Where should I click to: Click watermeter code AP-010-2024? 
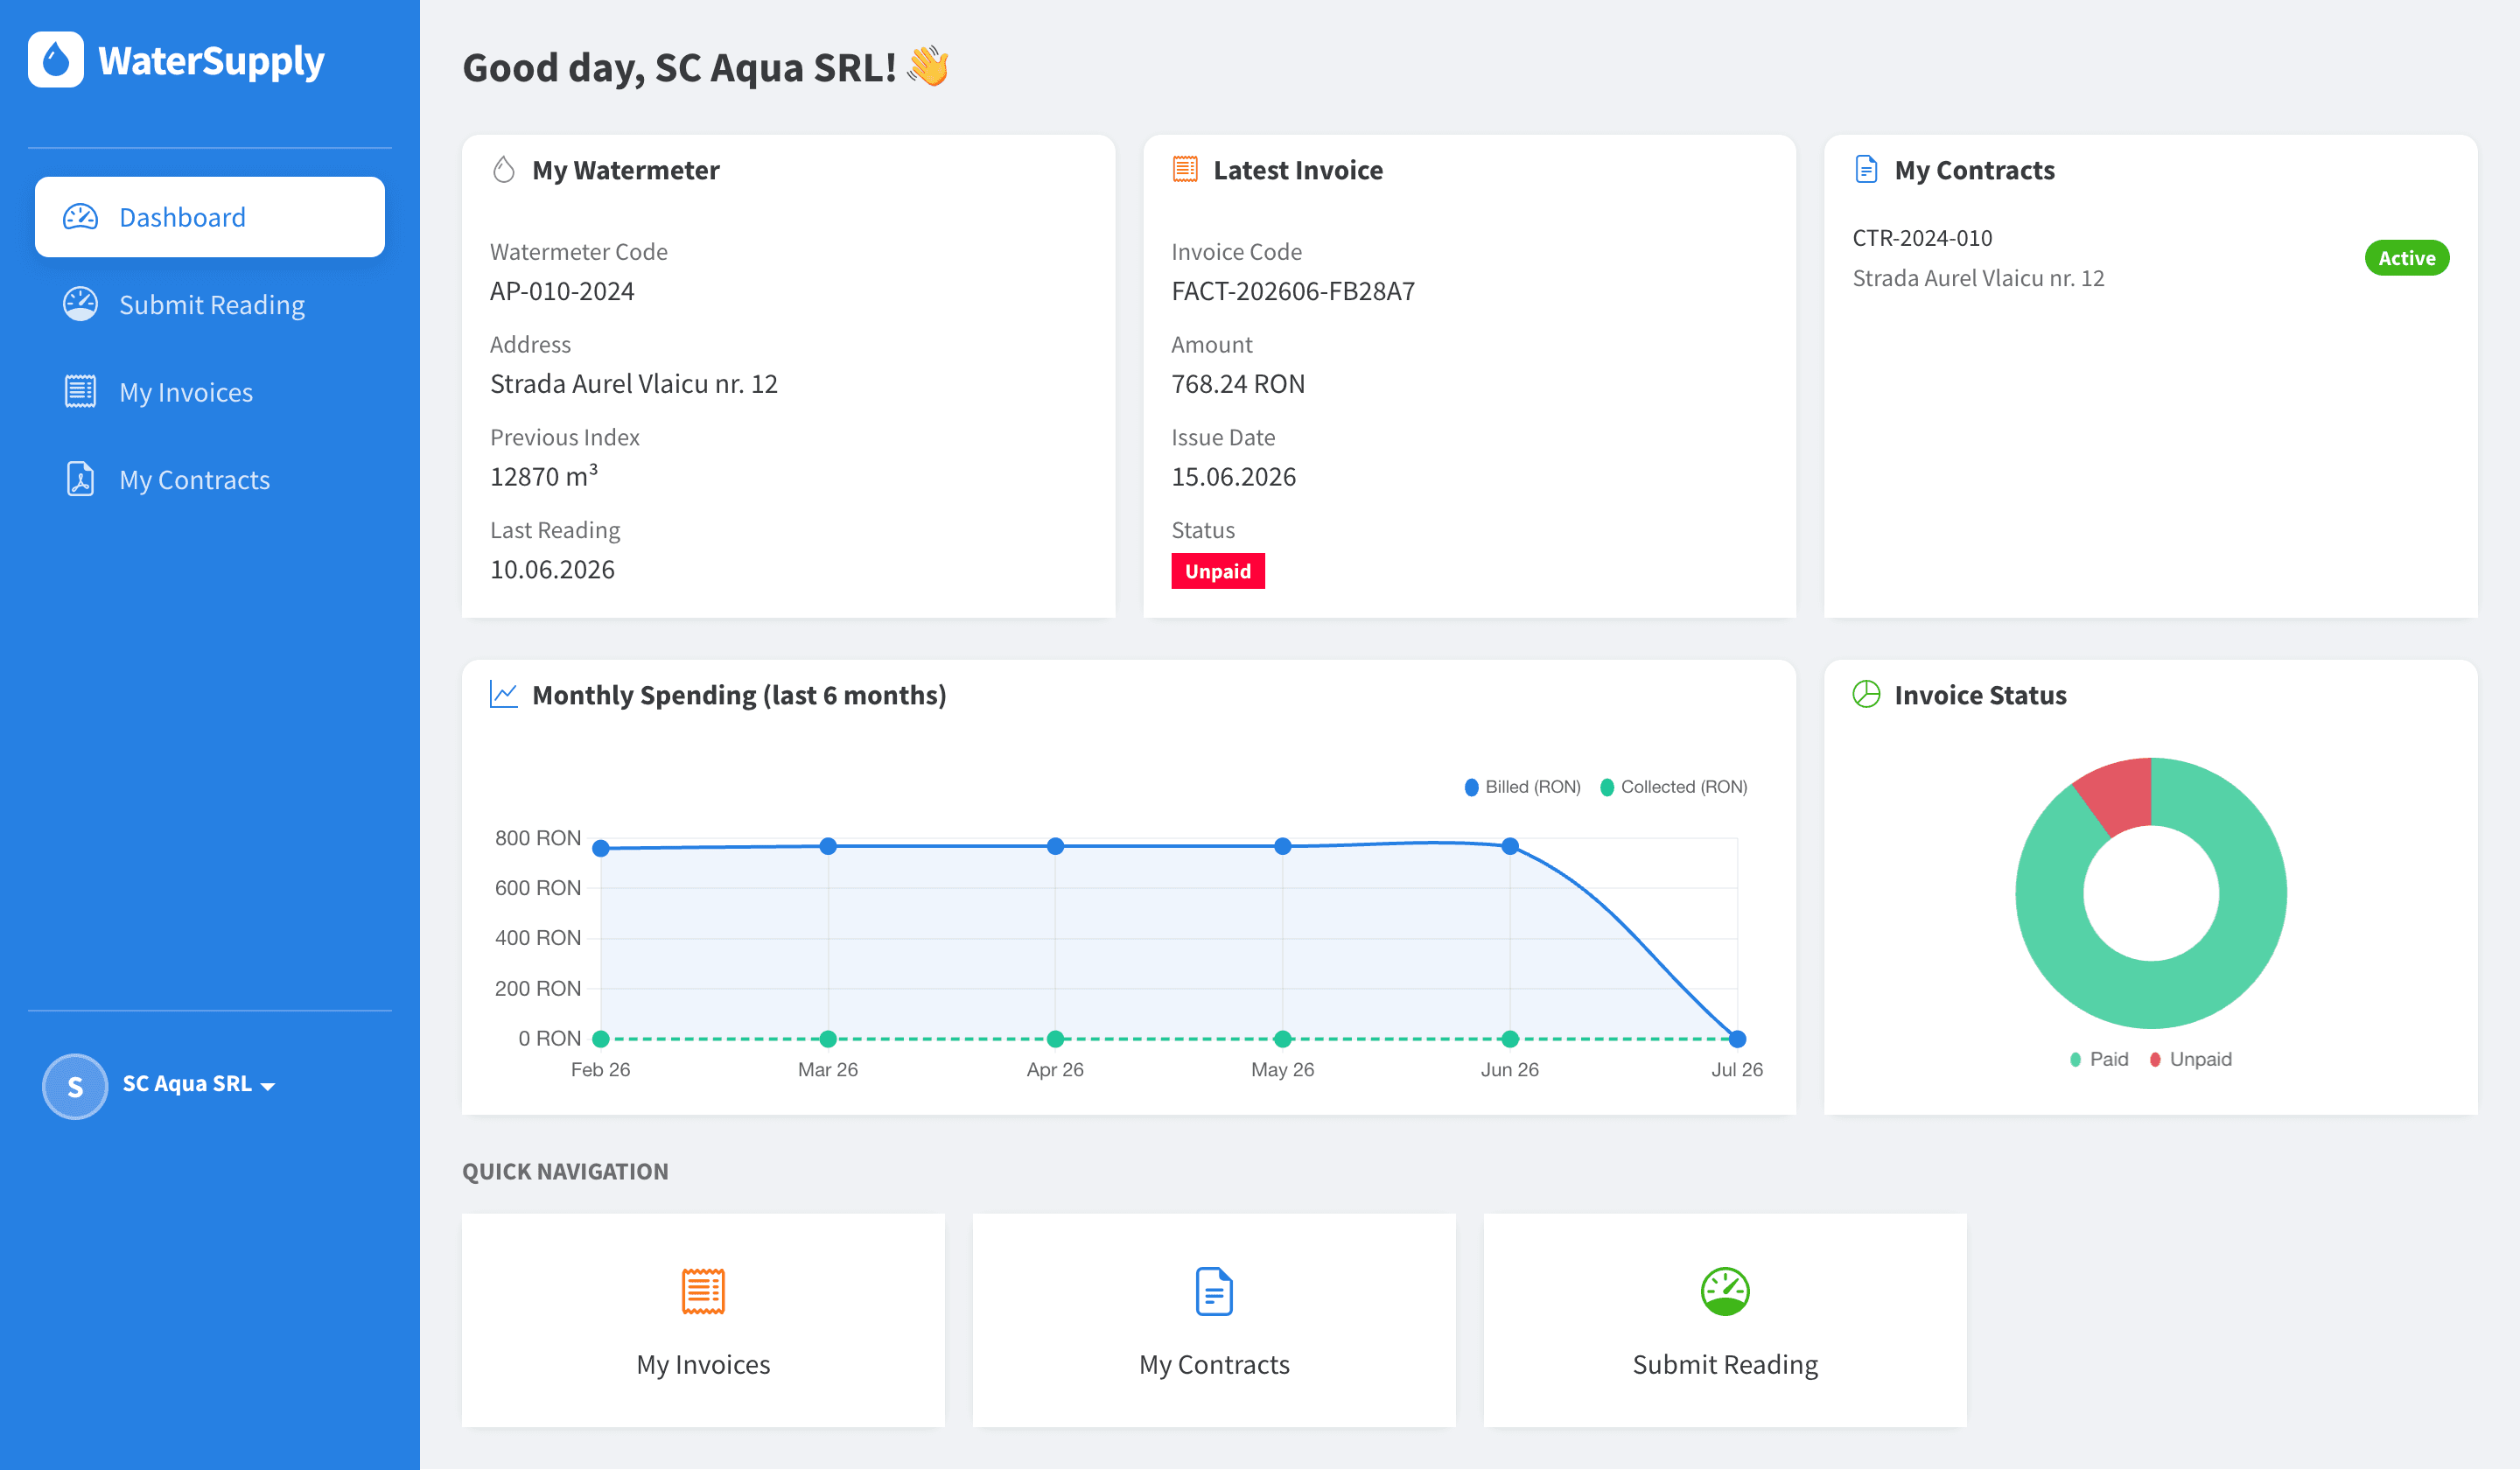point(562,291)
